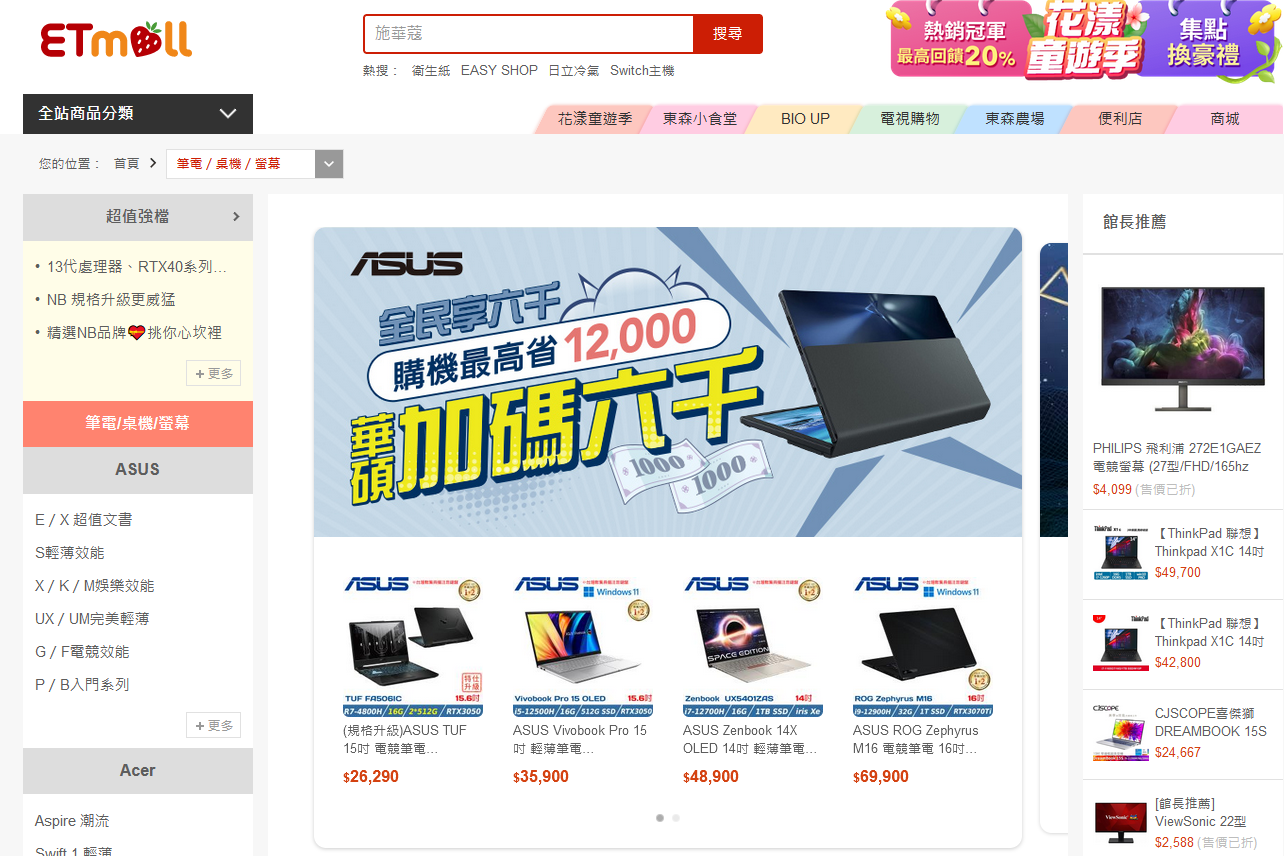The image size is (1284, 856).
Task: Select the first carousel dot indicator
Action: [660, 818]
